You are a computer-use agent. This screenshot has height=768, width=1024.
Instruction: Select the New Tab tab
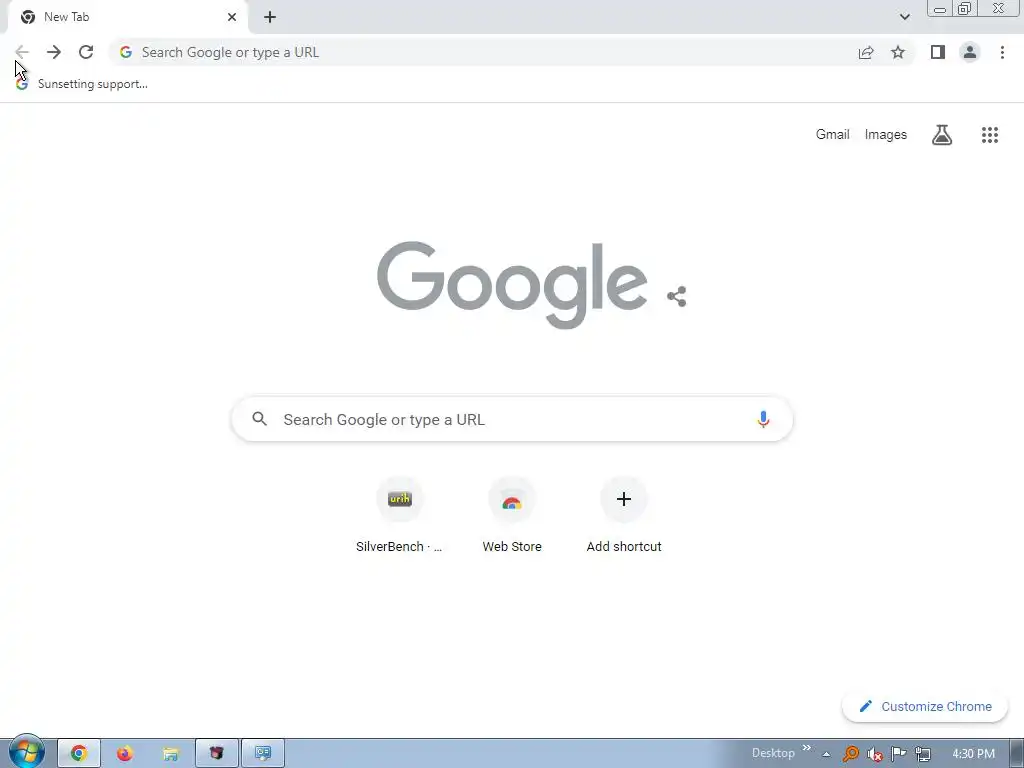(x=127, y=17)
